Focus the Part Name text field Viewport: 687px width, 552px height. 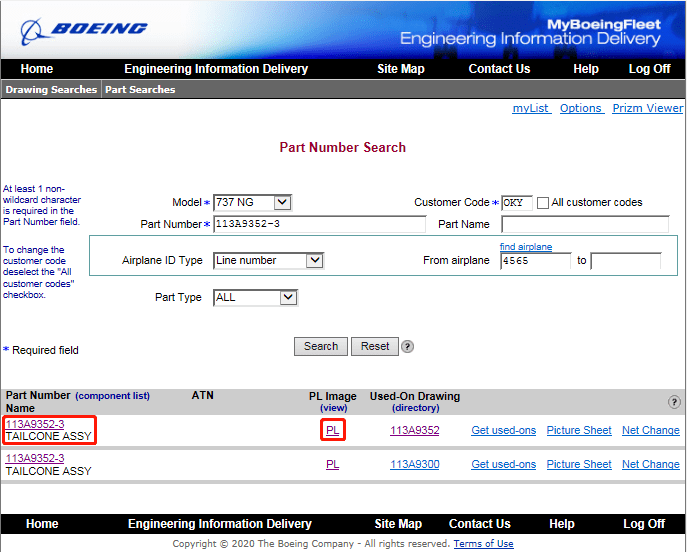(x=584, y=224)
